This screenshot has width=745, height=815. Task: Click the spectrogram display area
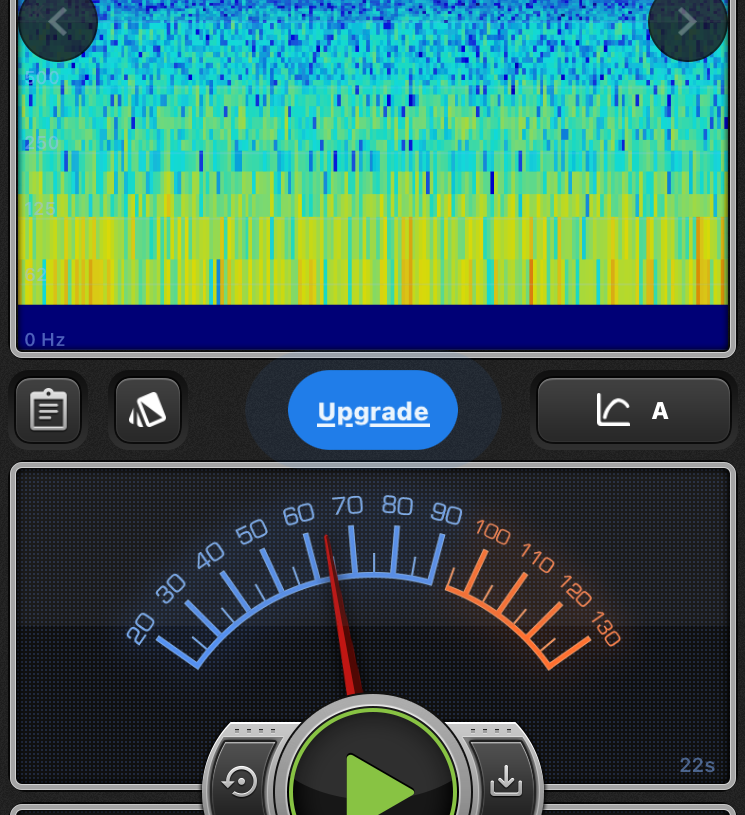(372, 160)
